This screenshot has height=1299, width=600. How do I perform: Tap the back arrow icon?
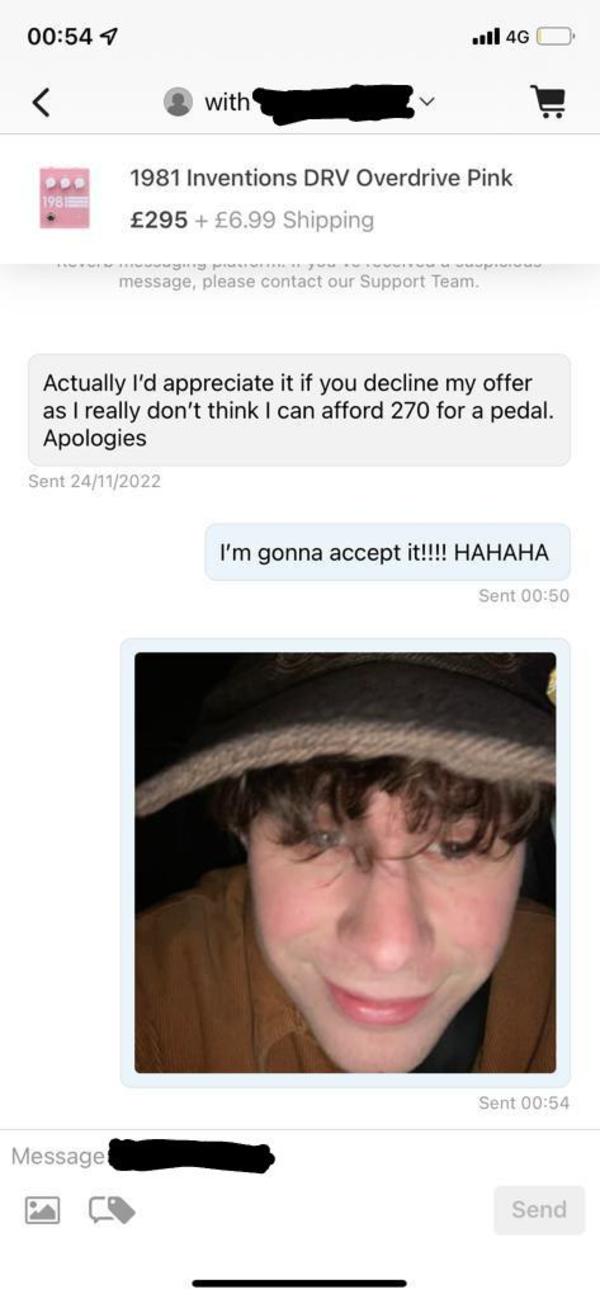tap(41, 102)
